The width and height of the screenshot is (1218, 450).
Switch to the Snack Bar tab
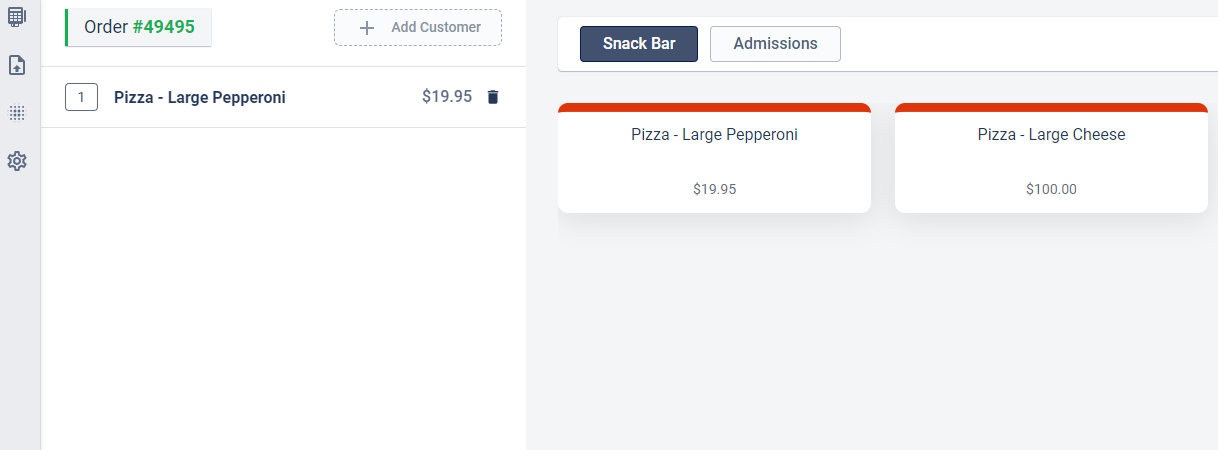pos(639,44)
